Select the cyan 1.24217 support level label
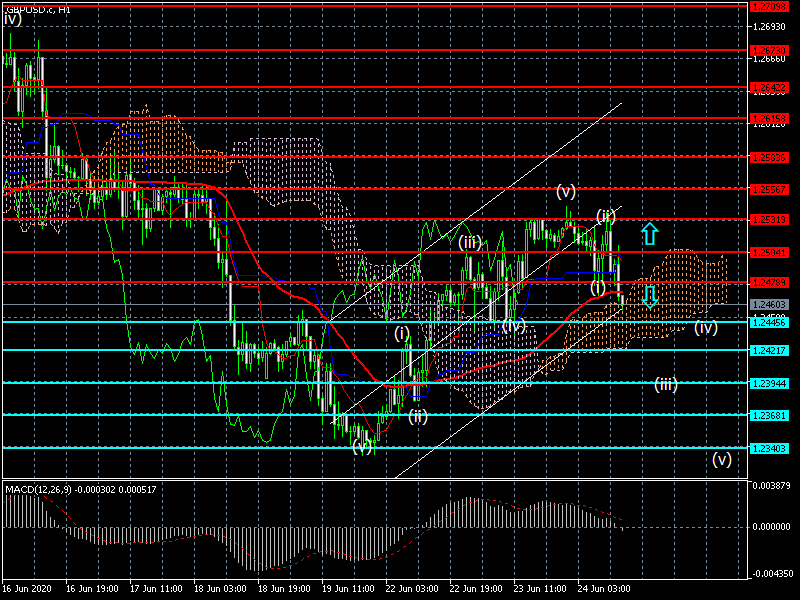The width and height of the screenshot is (800, 600). tap(769, 351)
